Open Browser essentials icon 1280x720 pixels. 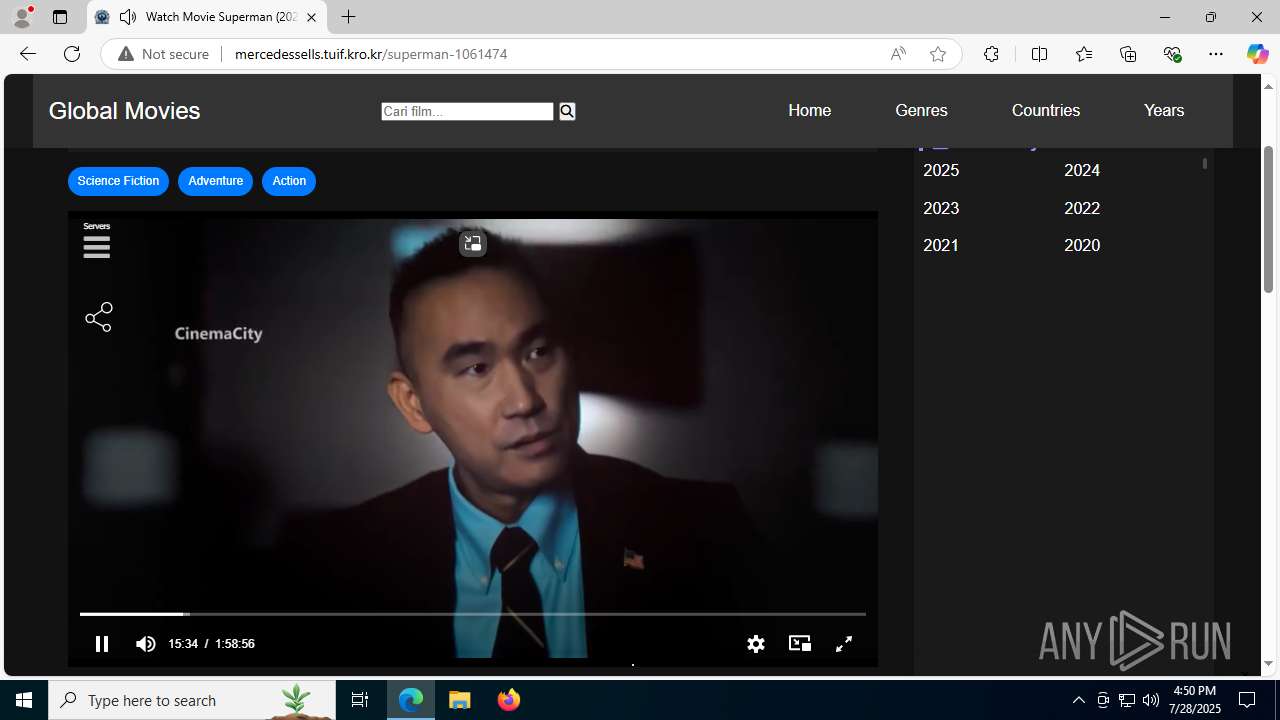(1172, 54)
